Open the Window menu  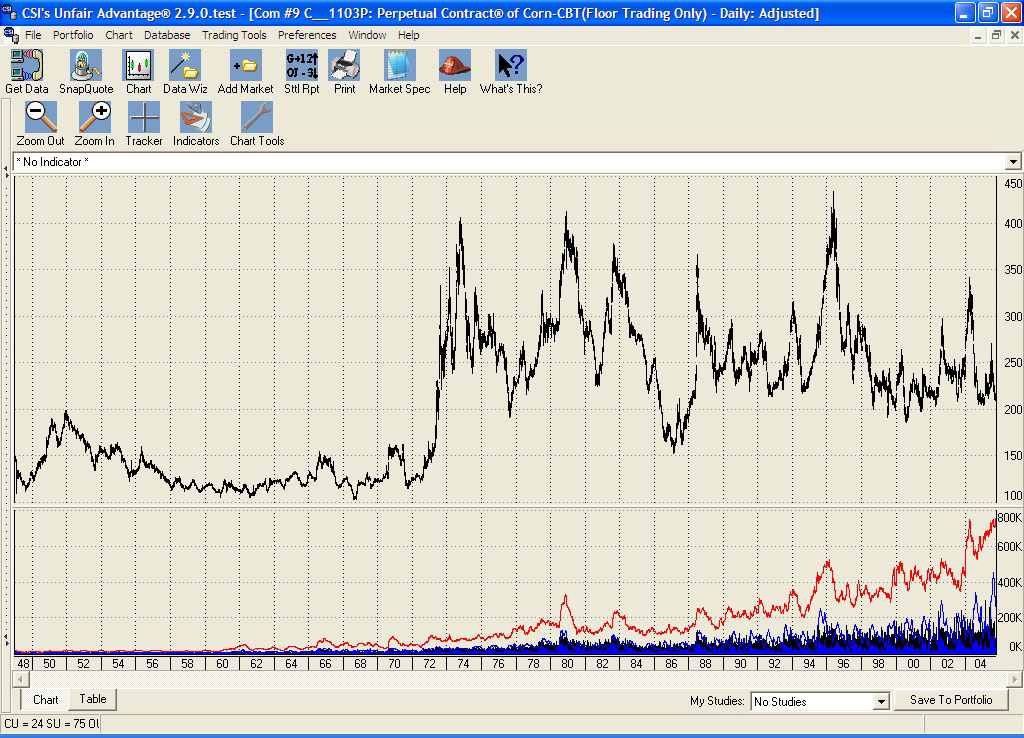367,35
